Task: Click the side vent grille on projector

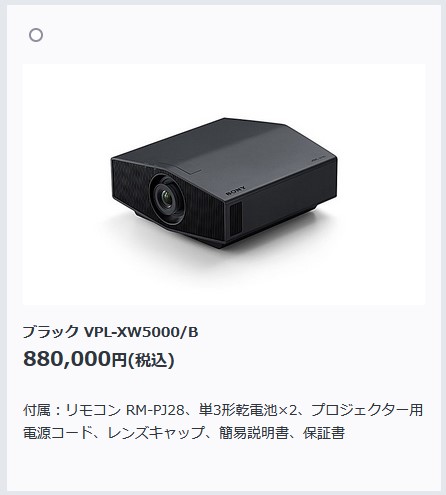Action: click(235, 217)
